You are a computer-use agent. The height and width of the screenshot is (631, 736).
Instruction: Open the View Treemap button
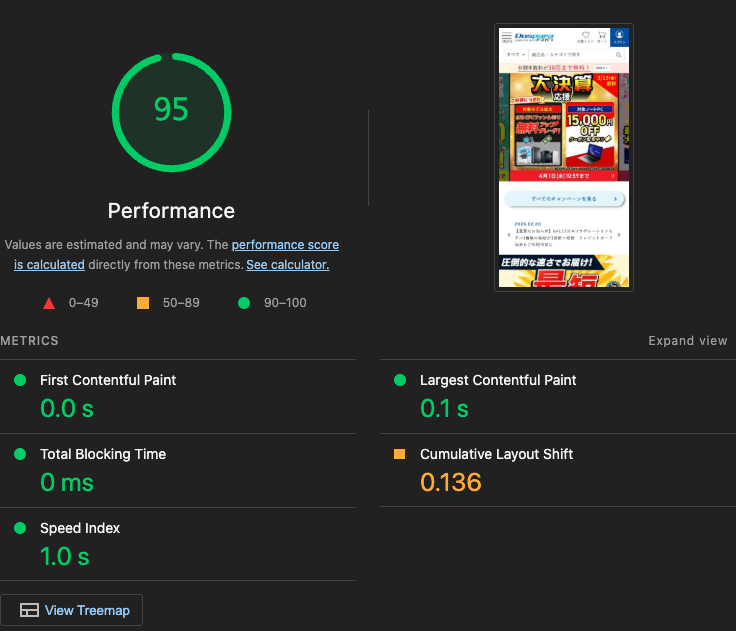point(72,610)
